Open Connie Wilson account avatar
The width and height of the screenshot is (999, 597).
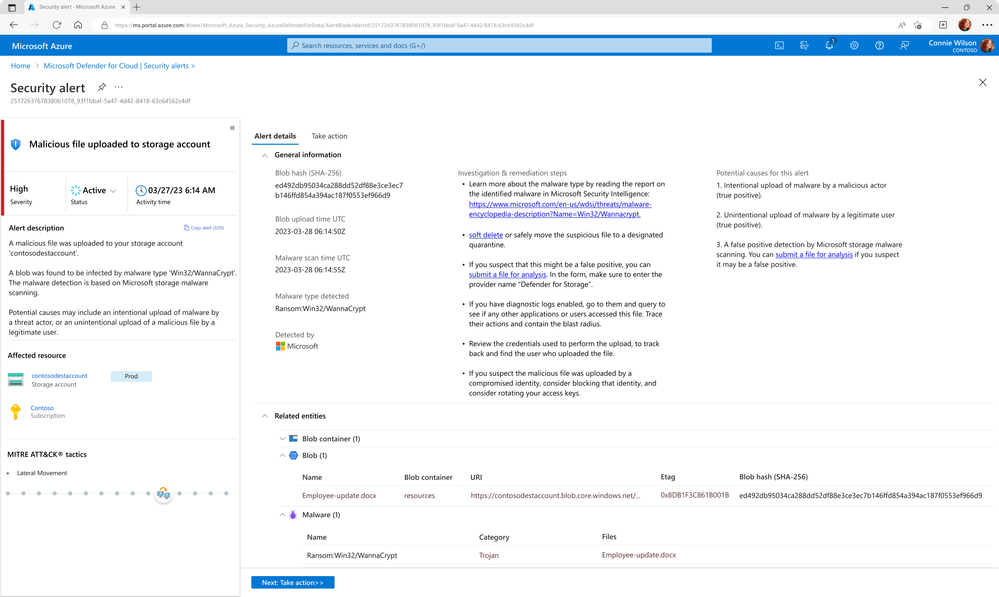[987, 45]
